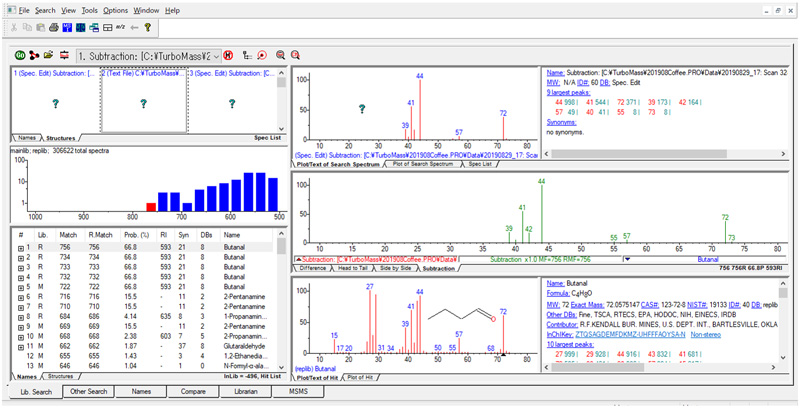Viewport: 800px width, 410px height.
Task: Expand hit row 2 Butanal match 734
Action: (x=21, y=257)
